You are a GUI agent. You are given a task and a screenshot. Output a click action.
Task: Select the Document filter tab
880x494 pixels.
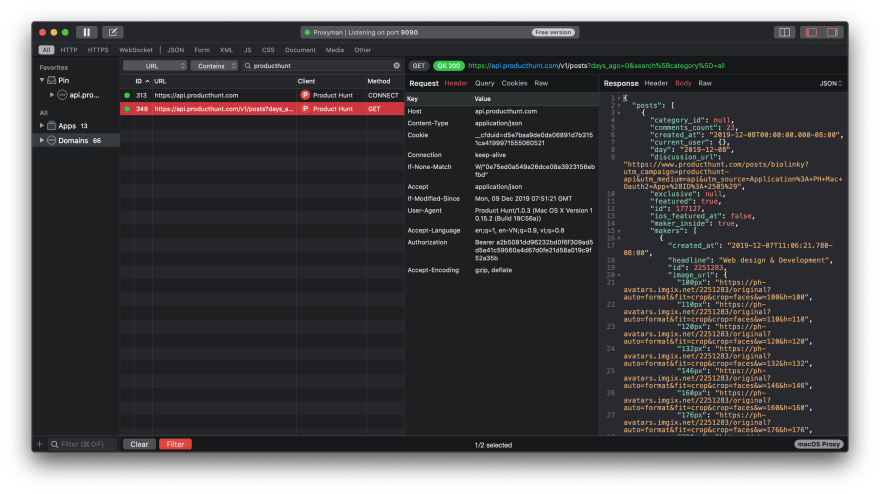click(300, 50)
